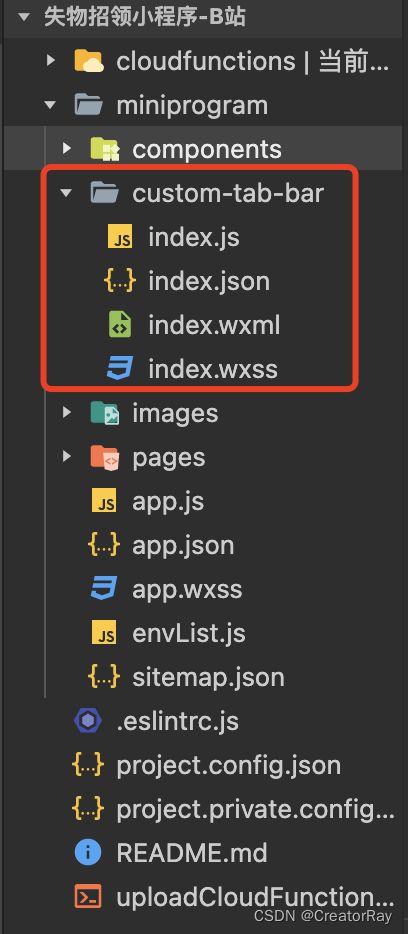Open the sitemap.json file

click(208, 678)
